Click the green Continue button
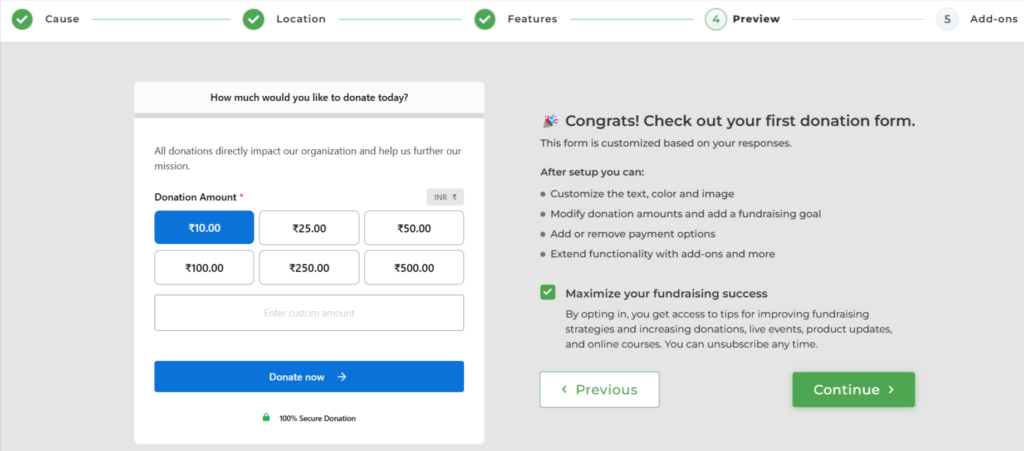 (x=854, y=390)
